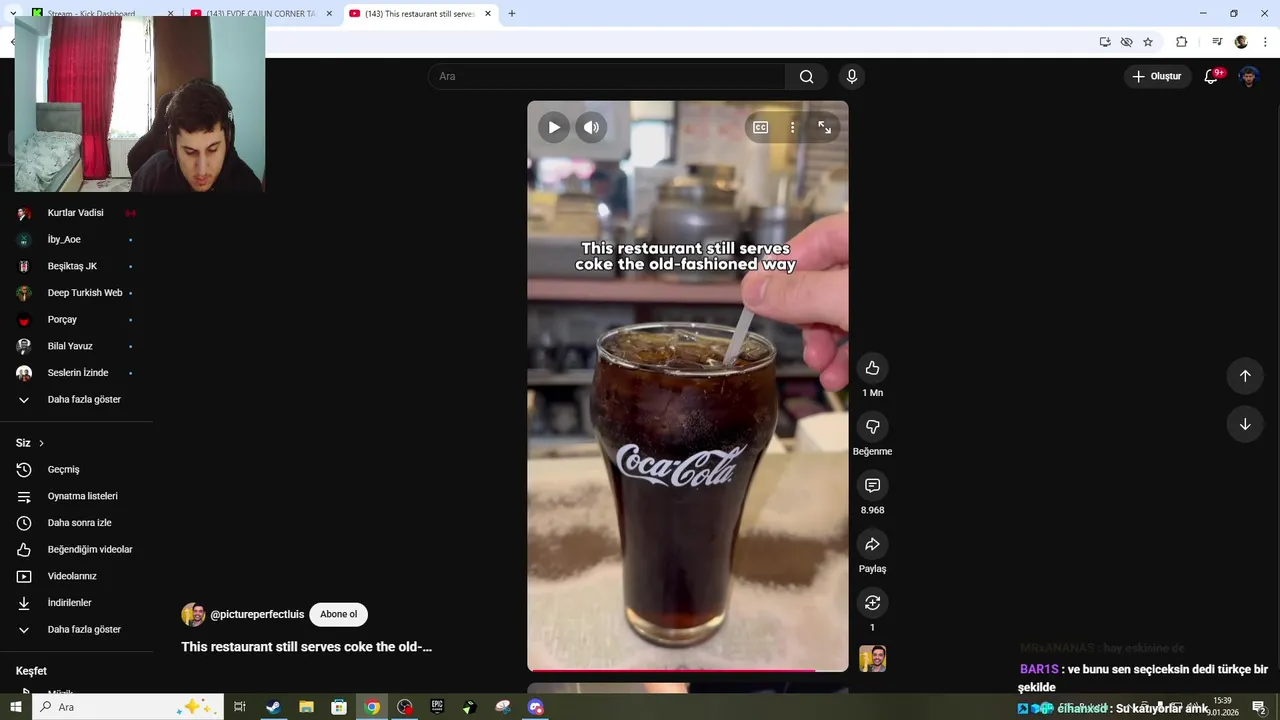Focus the Ara search field
This screenshot has height=720, width=1280.
pyautogui.click(x=606, y=76)
